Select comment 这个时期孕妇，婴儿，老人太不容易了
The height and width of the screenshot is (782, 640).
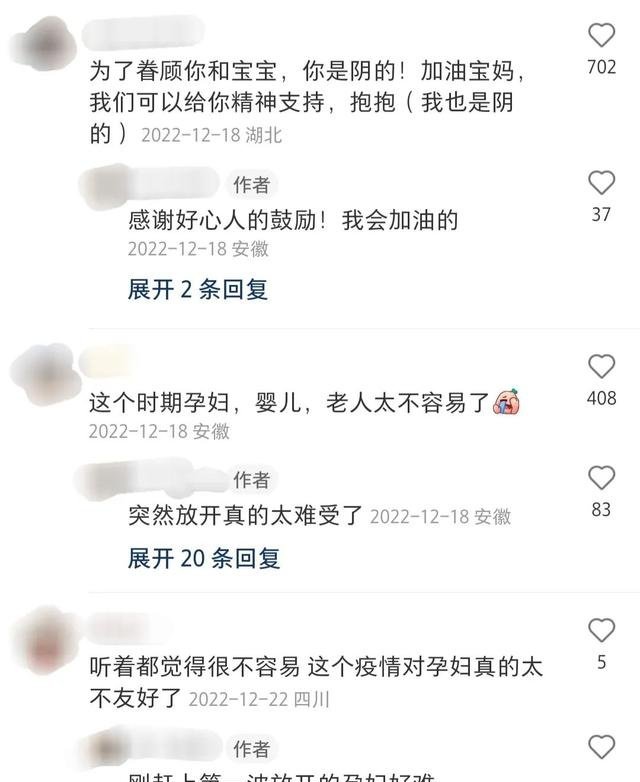[x=289, y=403]
